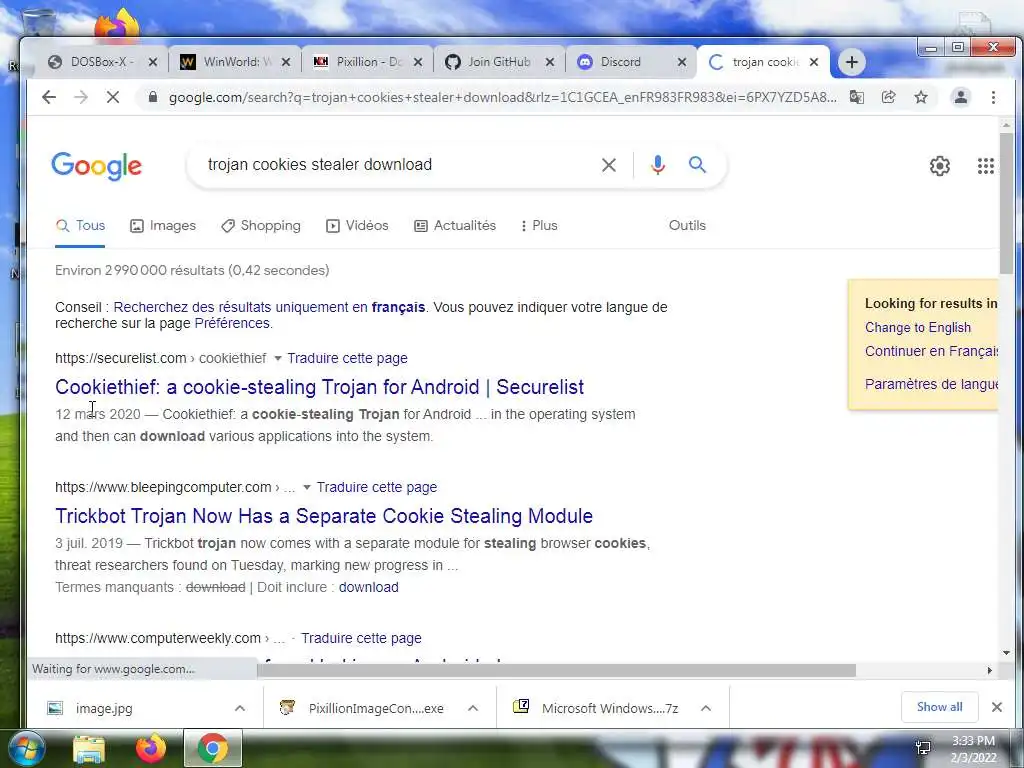
Task: Switch to the Discord tab
Action: 632,62
